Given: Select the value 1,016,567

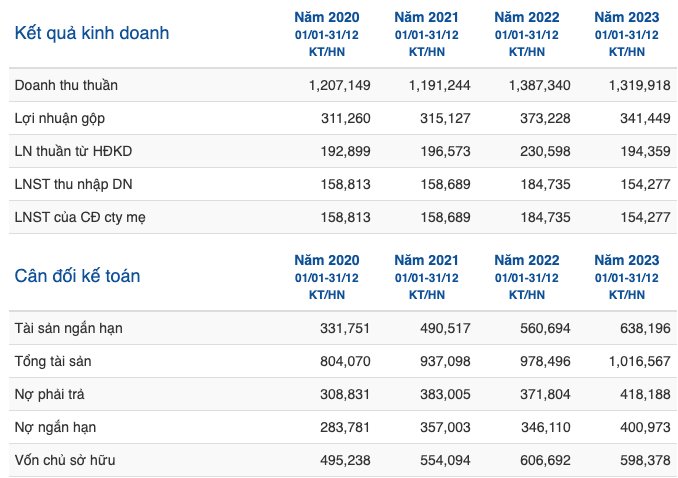Looking at the screenshot, I should pos(640,361).
